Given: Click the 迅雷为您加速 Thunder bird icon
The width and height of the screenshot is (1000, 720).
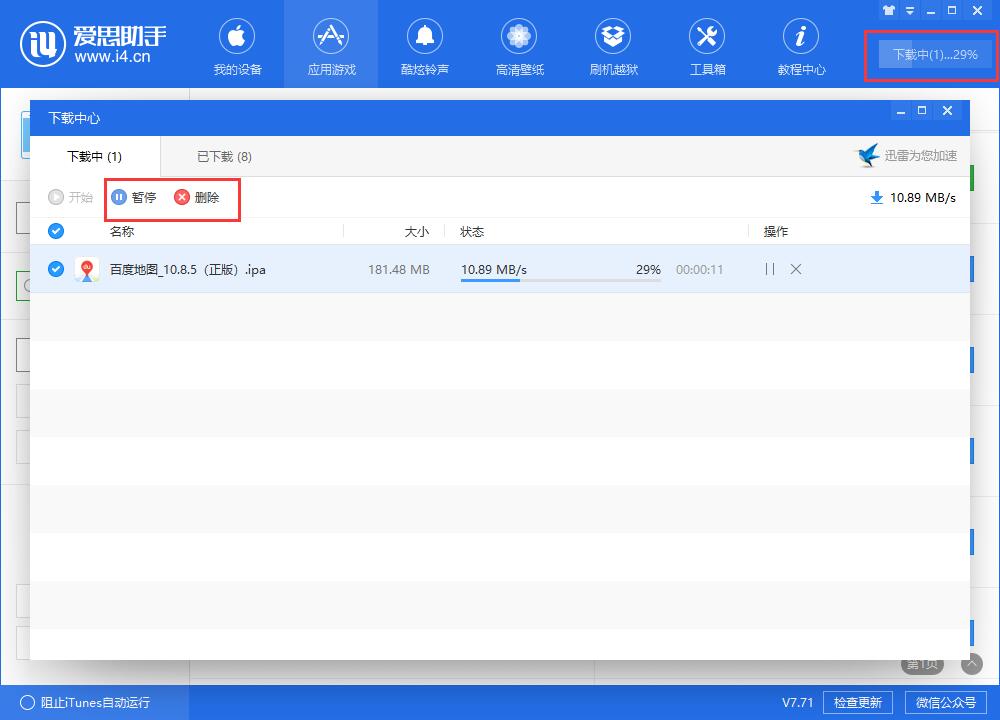Looking at the screenshot, I should (x=867, y=155).
